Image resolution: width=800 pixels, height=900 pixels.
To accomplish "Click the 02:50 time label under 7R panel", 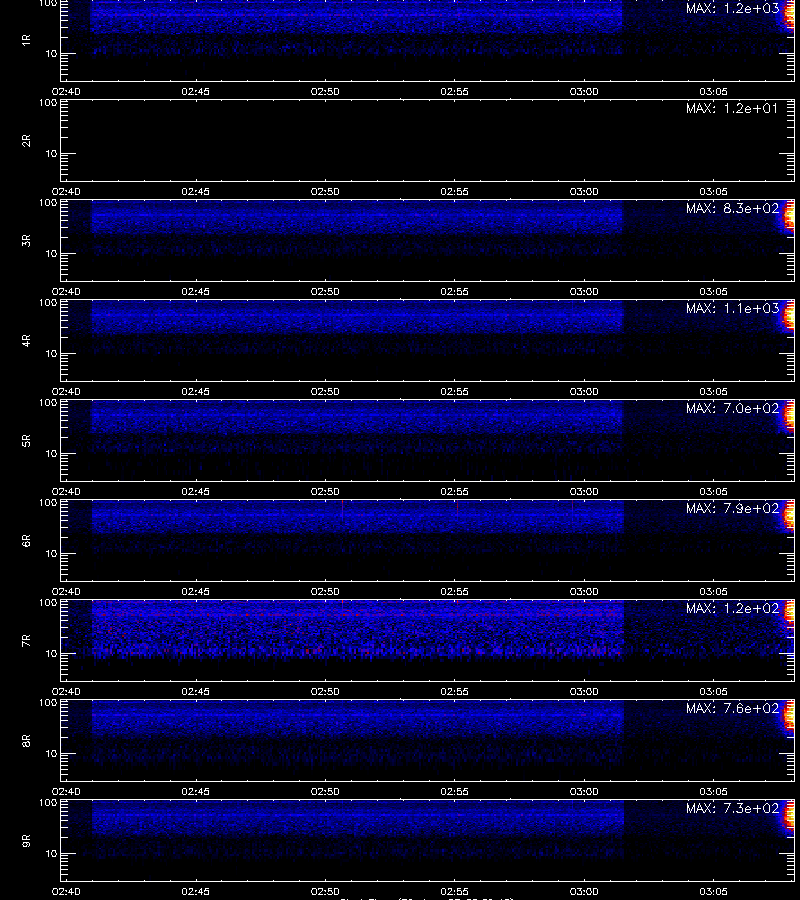I will point(325,691).
